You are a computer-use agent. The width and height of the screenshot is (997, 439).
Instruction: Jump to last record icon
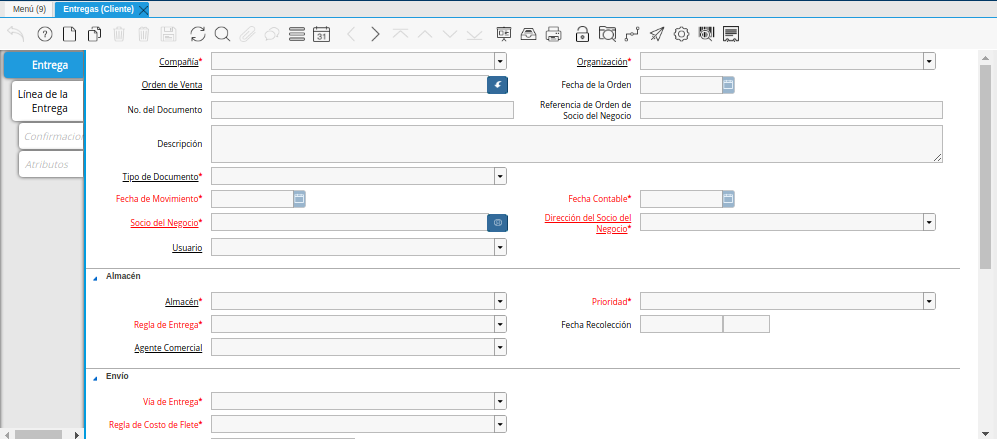point(474,34)
